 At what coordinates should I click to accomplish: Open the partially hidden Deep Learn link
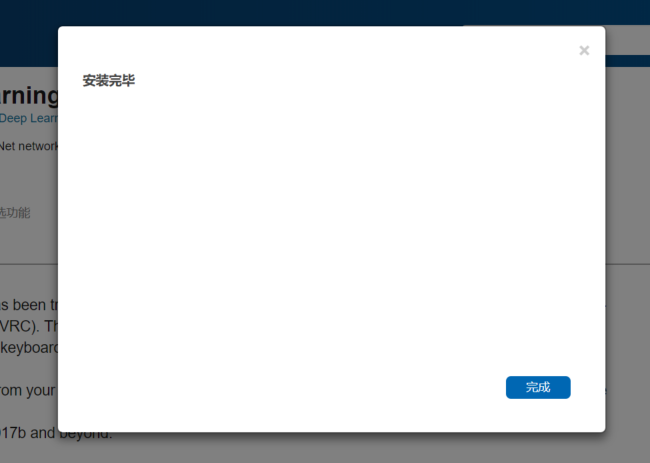[29, 118]
